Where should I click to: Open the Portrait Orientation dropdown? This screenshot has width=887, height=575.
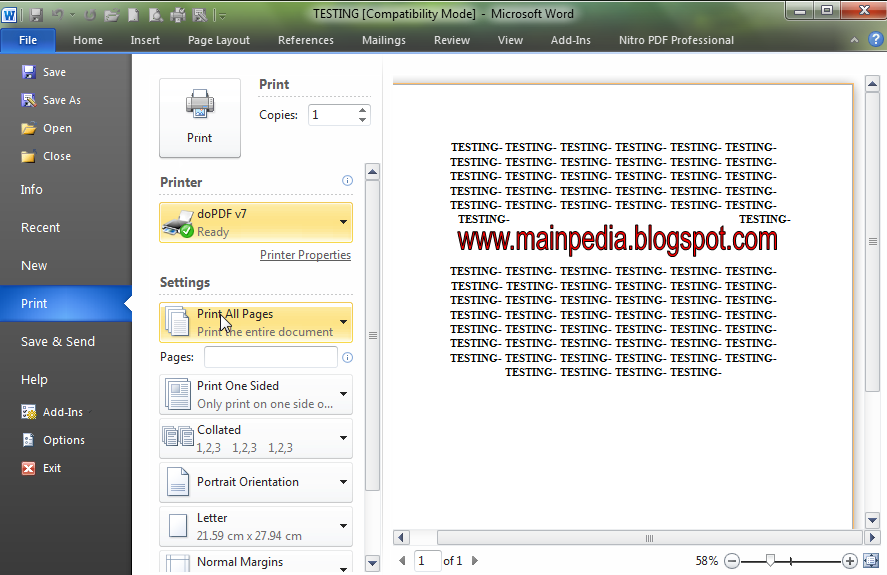click(x=256, y=482)
